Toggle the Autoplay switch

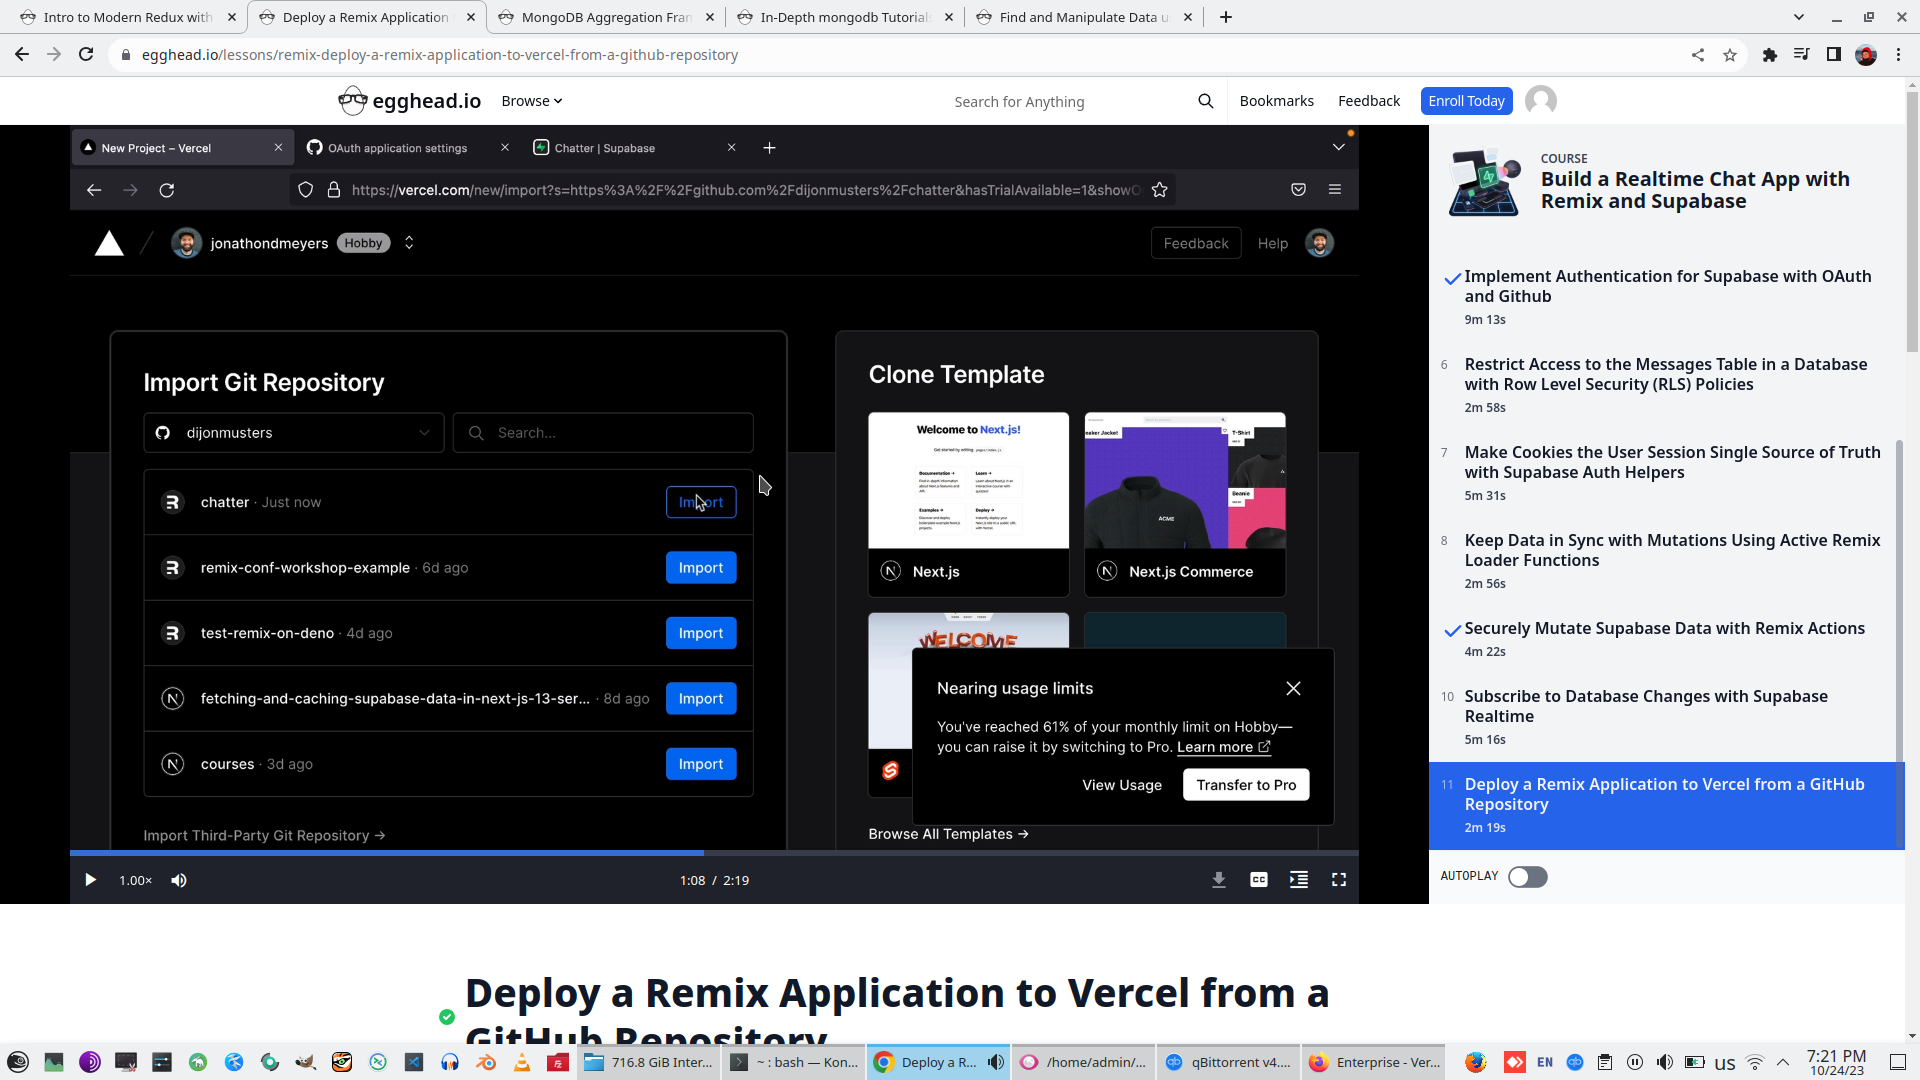1527,877
